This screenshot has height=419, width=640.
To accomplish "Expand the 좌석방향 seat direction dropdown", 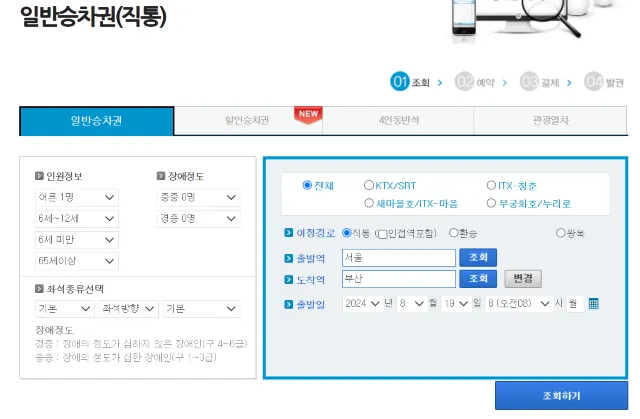I will pos(128,309).
